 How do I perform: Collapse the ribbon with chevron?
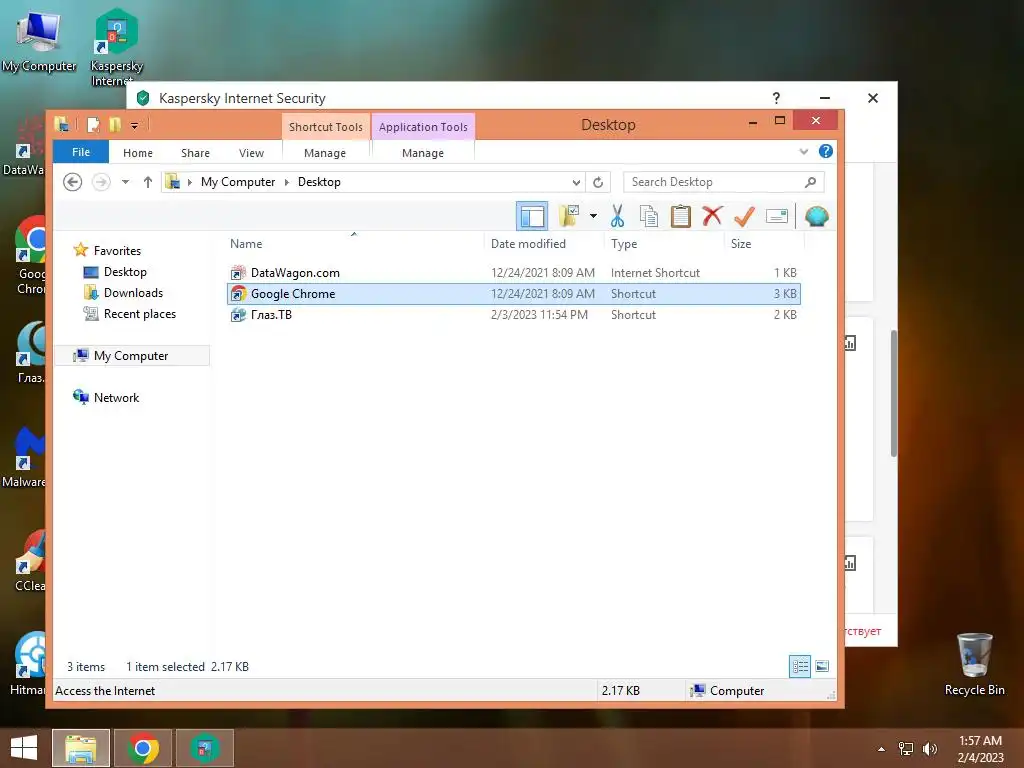click(x=804, y=152)
